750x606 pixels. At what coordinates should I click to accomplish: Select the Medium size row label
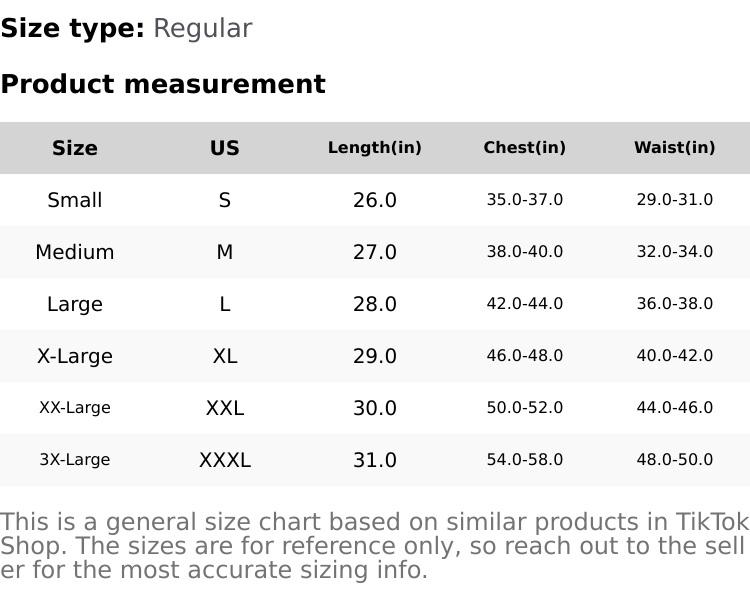click(x=75, y=252)
